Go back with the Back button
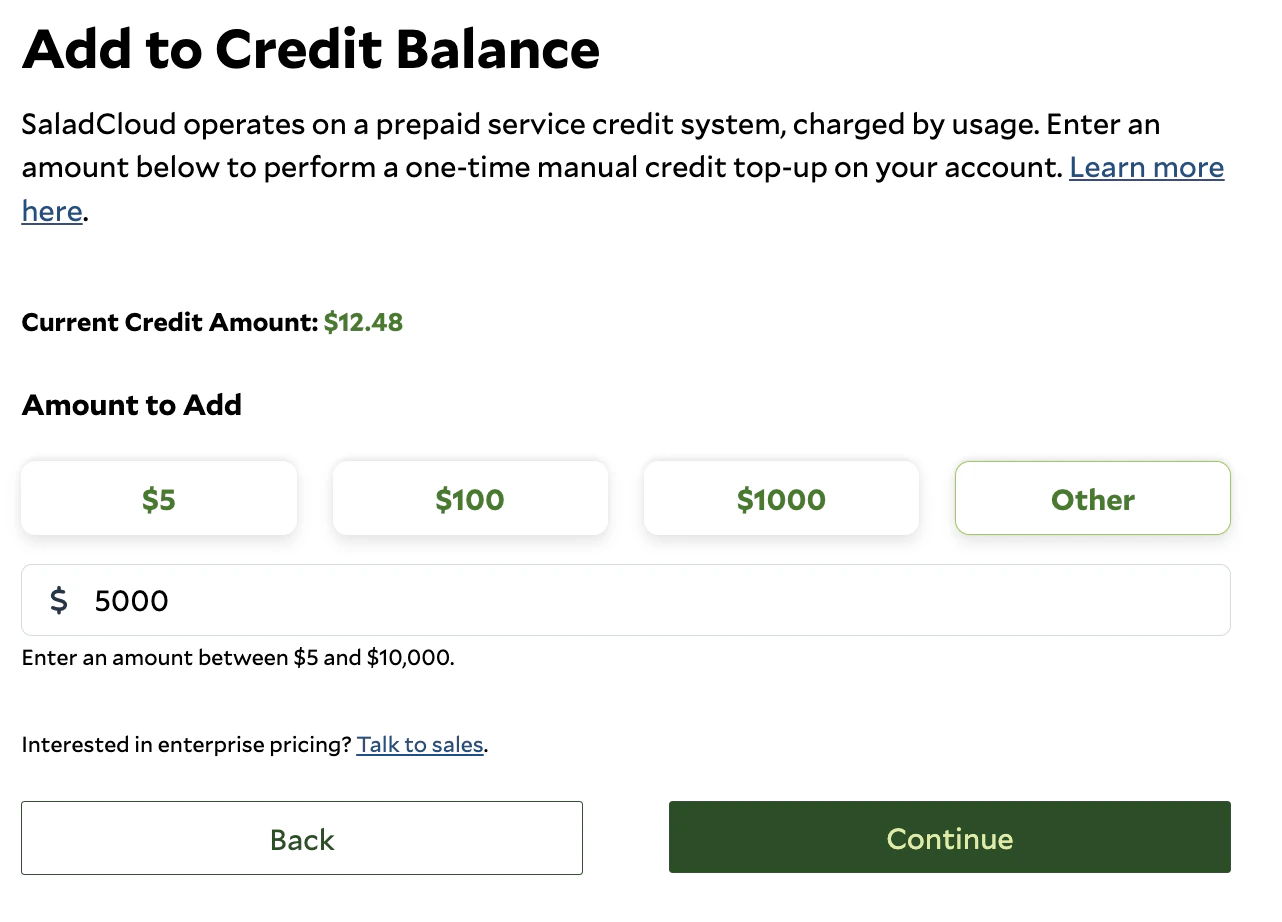Image resolution: width=1282 pixels, height=922 pixels. (302, 838)
